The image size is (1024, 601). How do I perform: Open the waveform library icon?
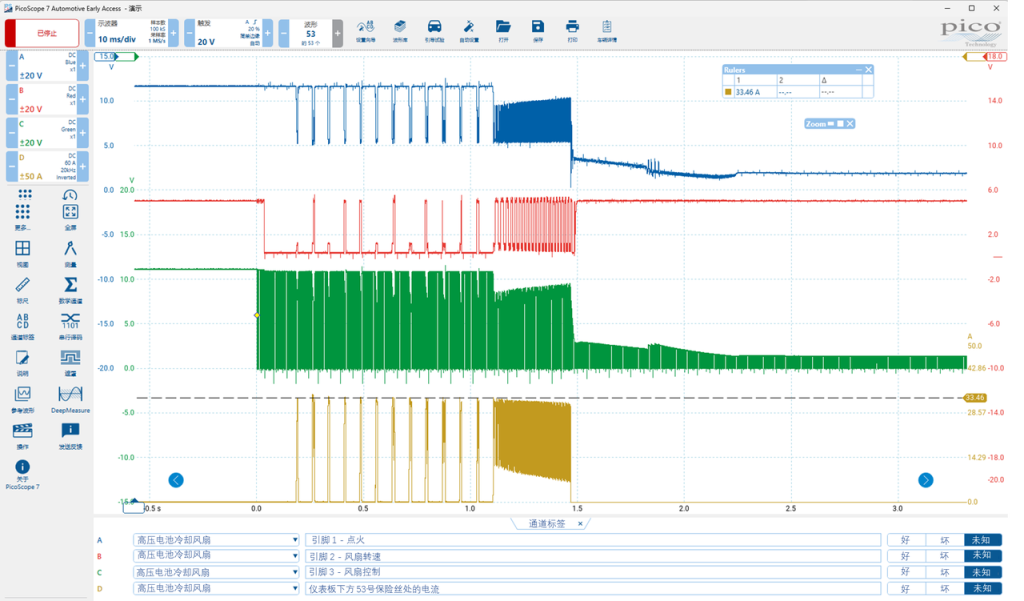pos(400,30)
